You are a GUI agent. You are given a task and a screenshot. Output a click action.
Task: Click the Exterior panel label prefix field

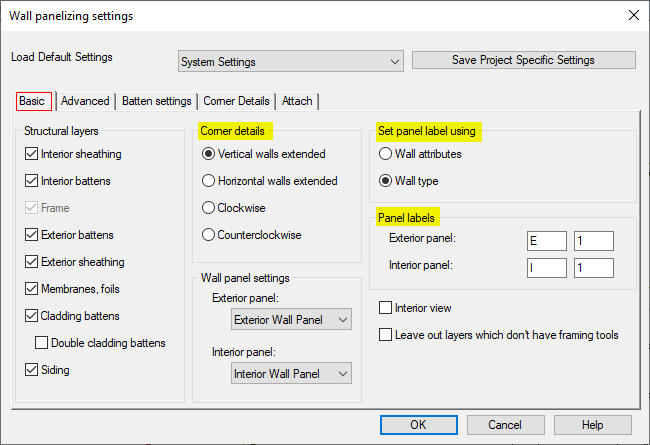pyautogui.click(x=546, y=240)
